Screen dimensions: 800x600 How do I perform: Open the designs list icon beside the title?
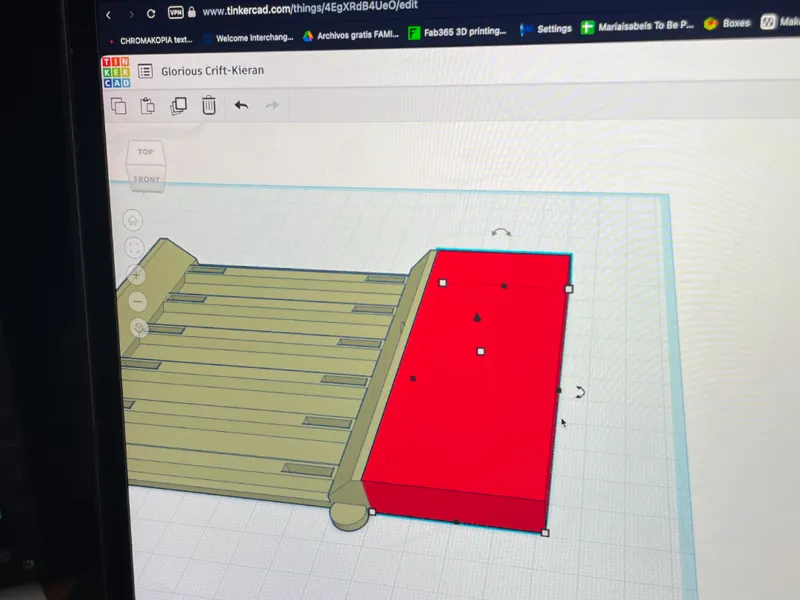(145, 71)
